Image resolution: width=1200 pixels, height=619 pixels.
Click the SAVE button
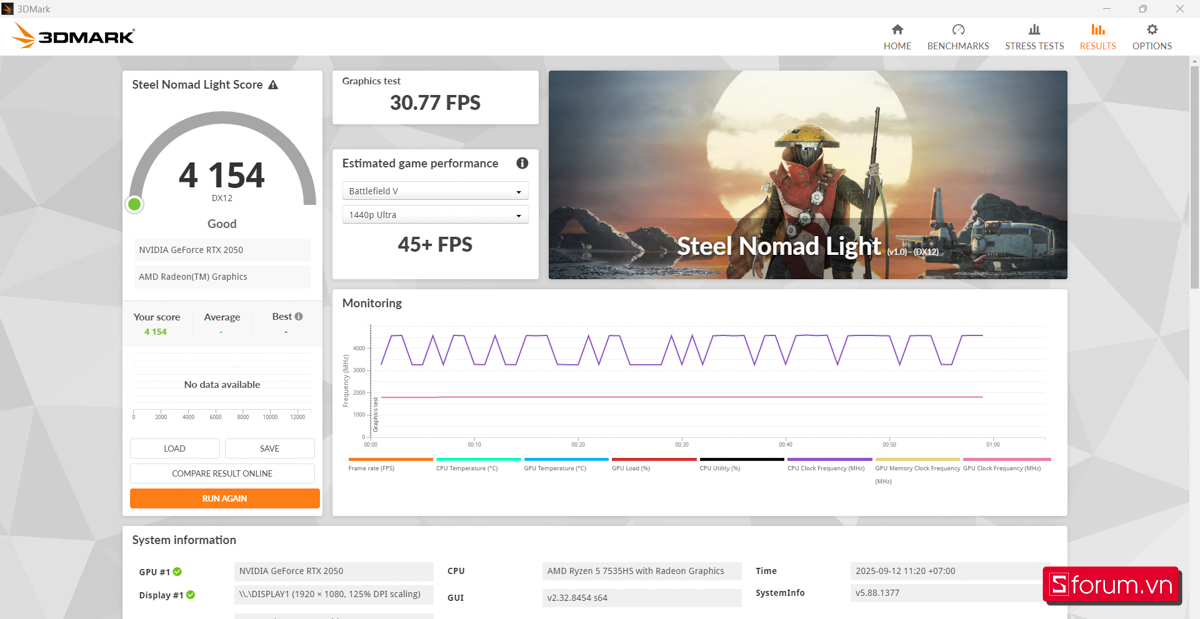pos(269,448)
